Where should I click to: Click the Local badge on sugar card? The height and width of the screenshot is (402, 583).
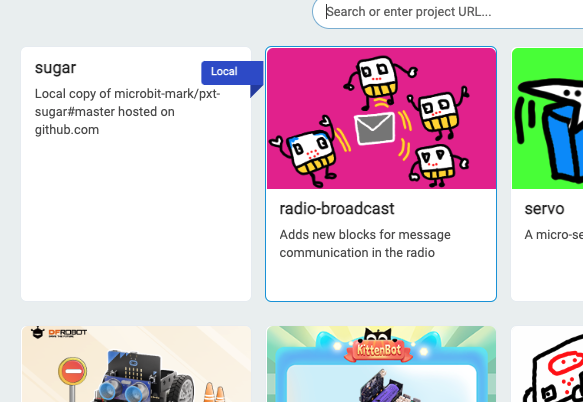(x=232, y=72)
